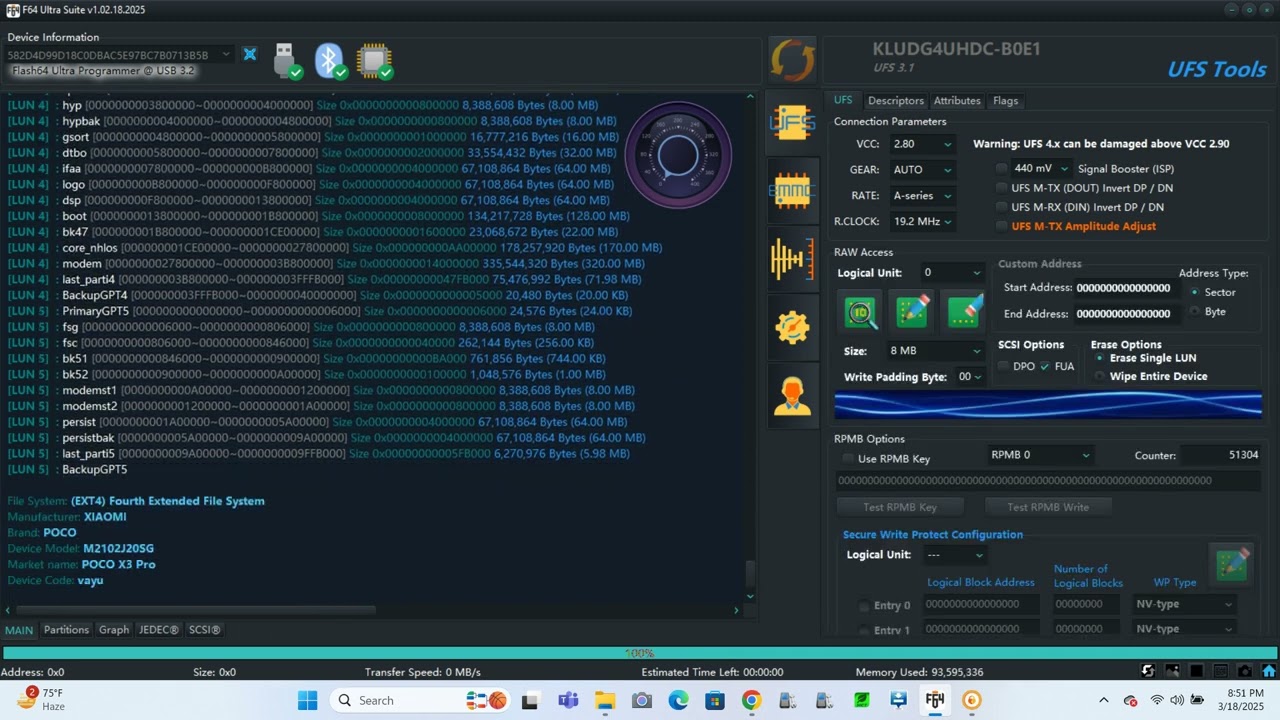The height and width of the screenshot is (720, 1280).
Task: Click the picture icon in status bar
Action: (x=1172, y=671)
